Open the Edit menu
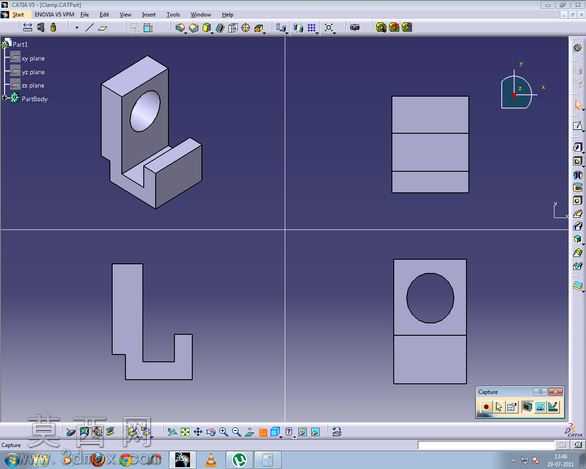Image resolution: width=586 pixels, height=469 pixels. tap(104, 15)
